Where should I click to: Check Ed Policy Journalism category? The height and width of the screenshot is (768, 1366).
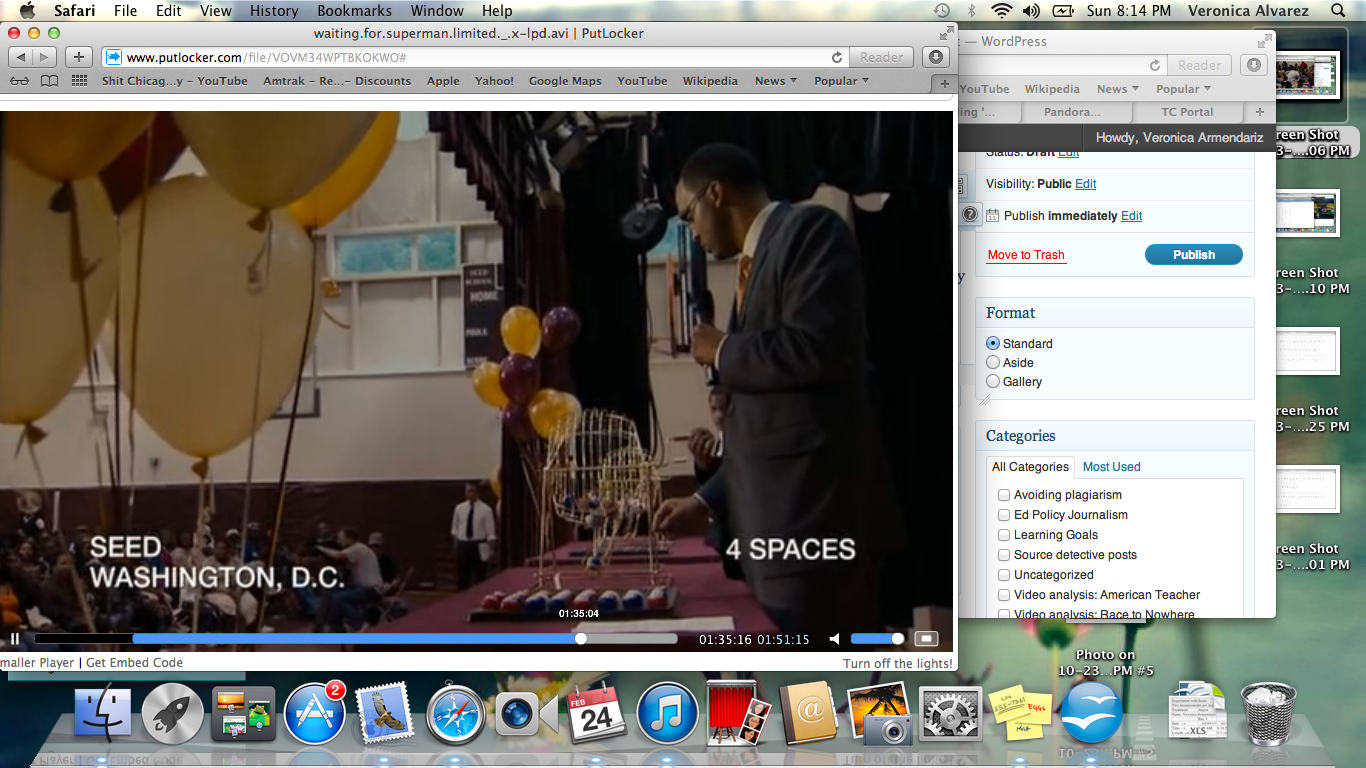tap(1004, 515)
